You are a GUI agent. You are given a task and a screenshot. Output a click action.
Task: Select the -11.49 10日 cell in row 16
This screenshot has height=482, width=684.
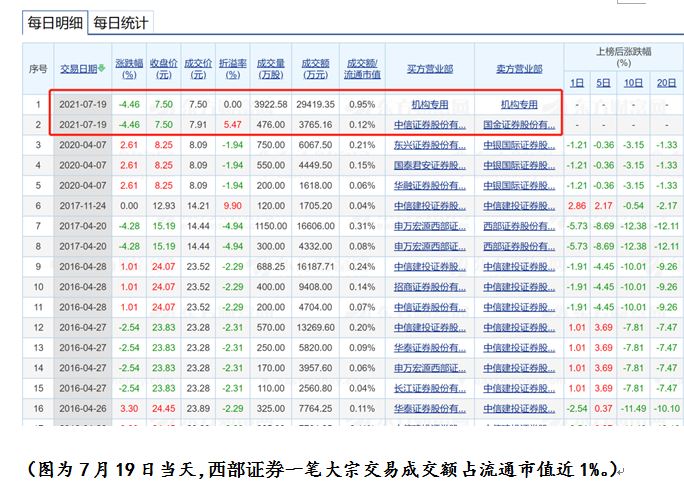633,409
